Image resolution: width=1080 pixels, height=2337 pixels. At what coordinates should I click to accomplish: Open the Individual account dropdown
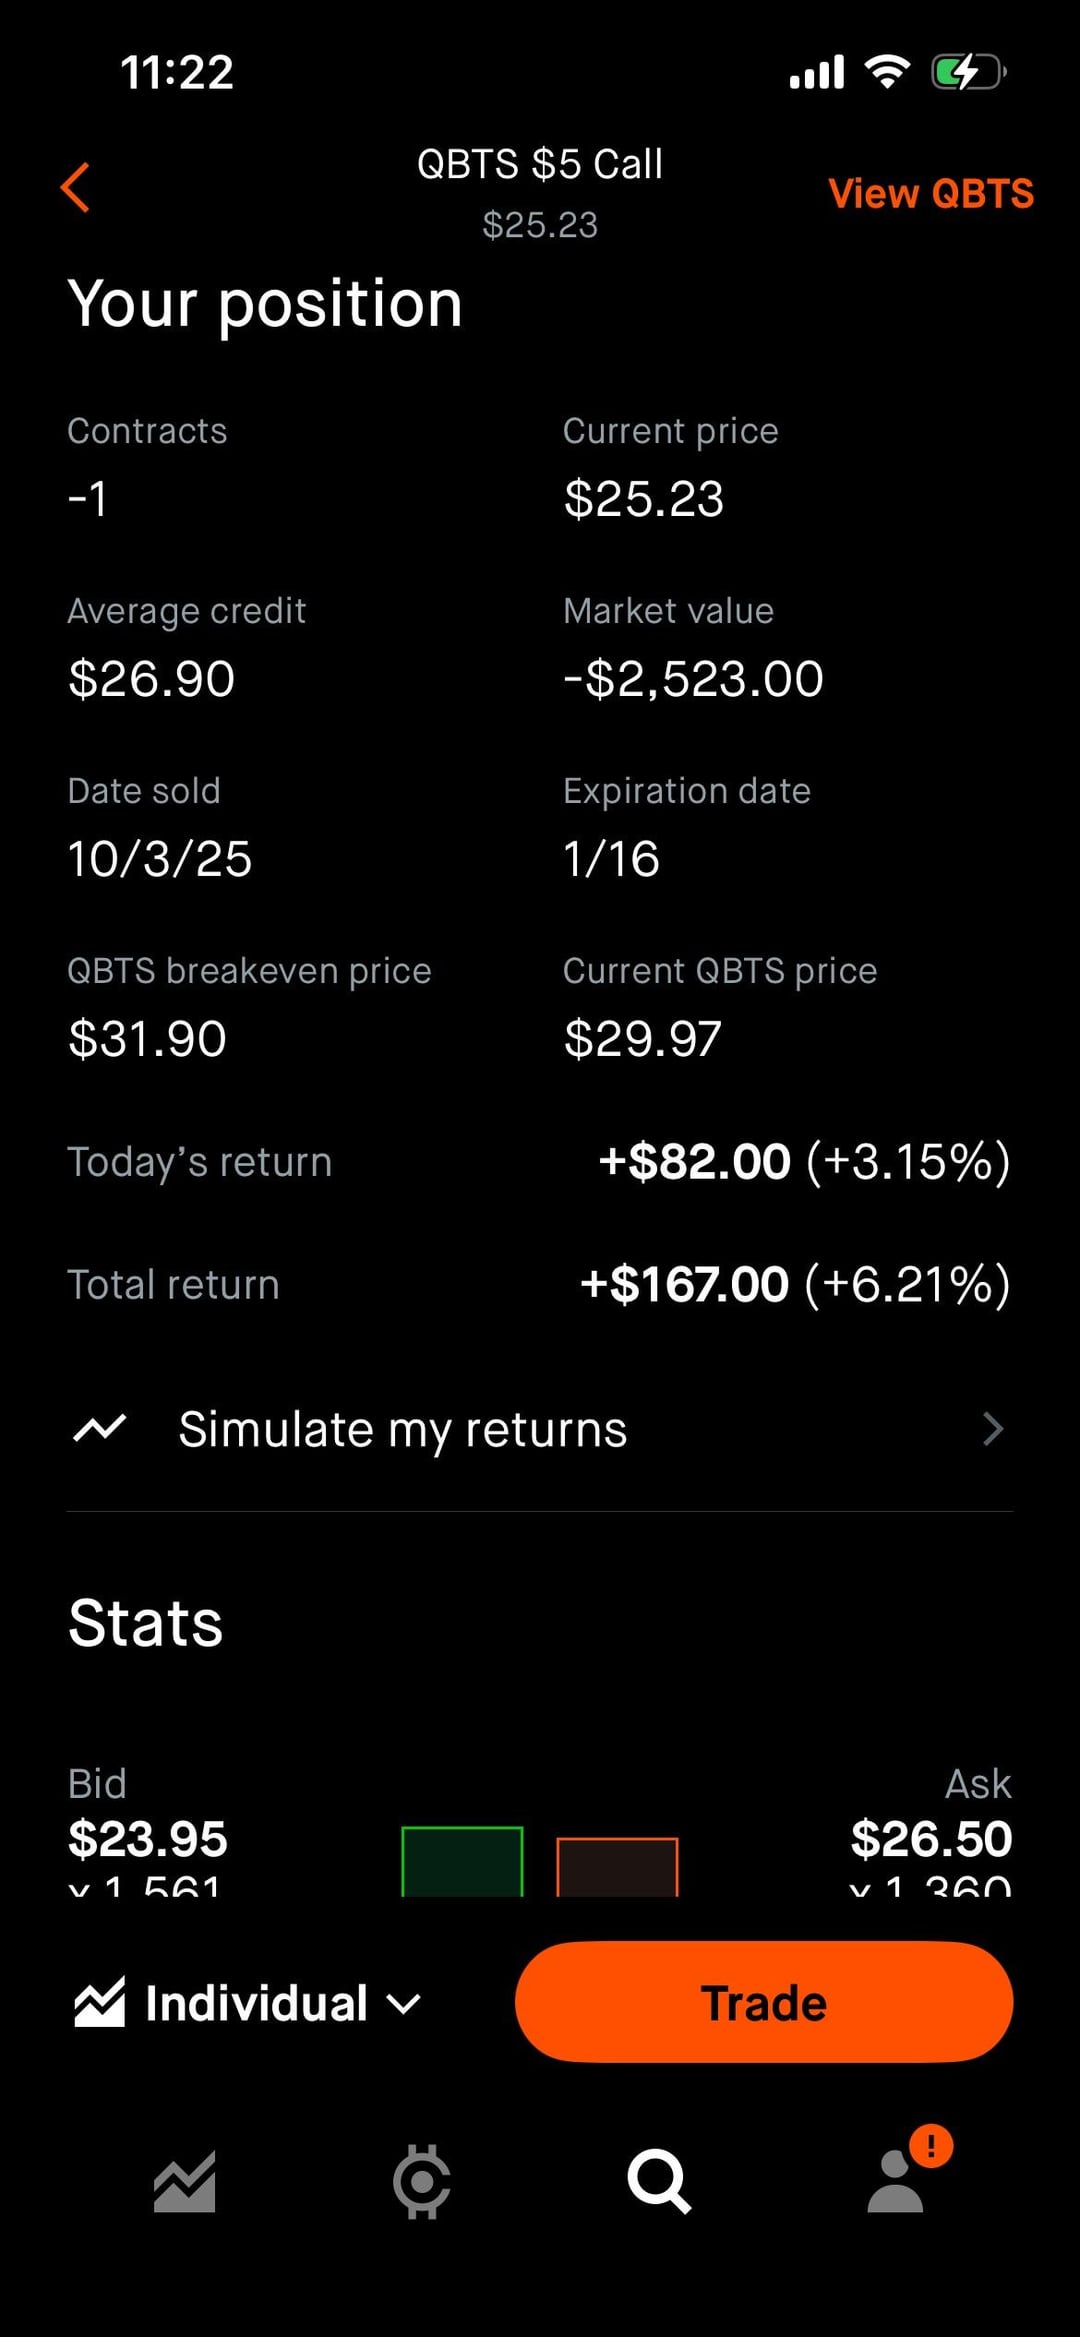[x=403, y=2004]
